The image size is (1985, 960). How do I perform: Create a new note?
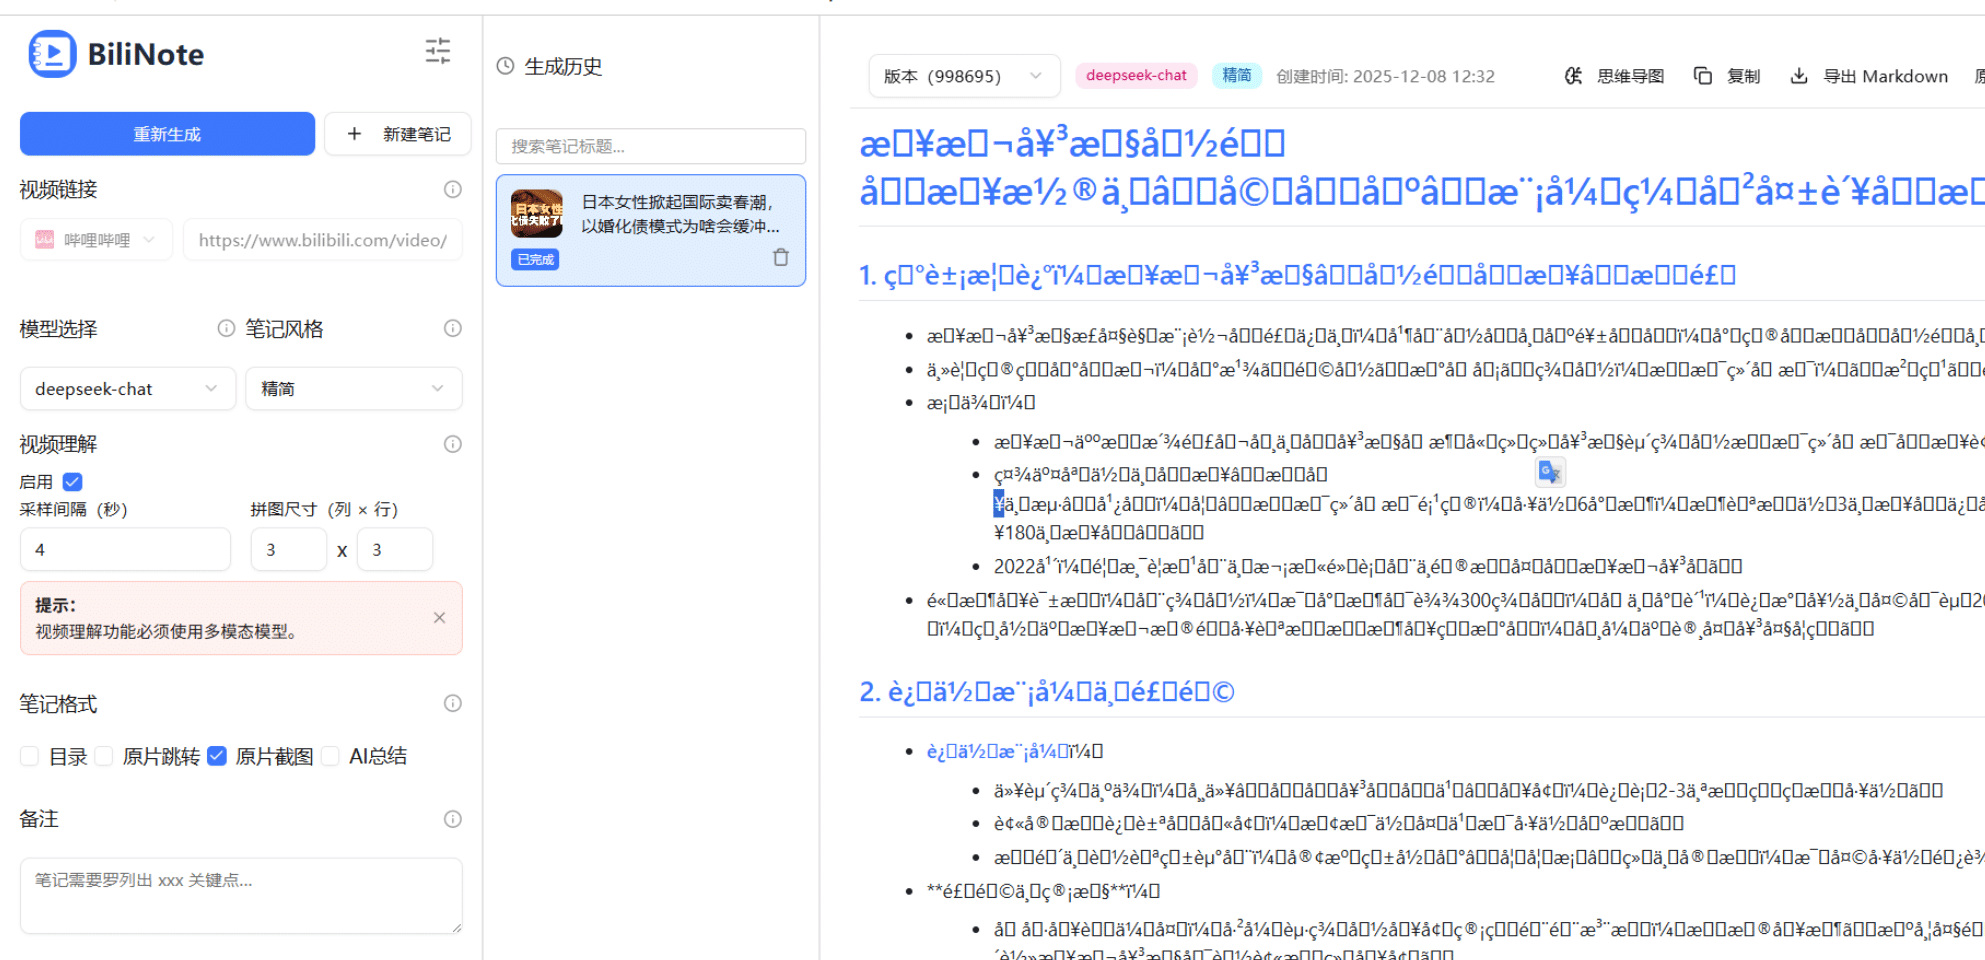398,134
